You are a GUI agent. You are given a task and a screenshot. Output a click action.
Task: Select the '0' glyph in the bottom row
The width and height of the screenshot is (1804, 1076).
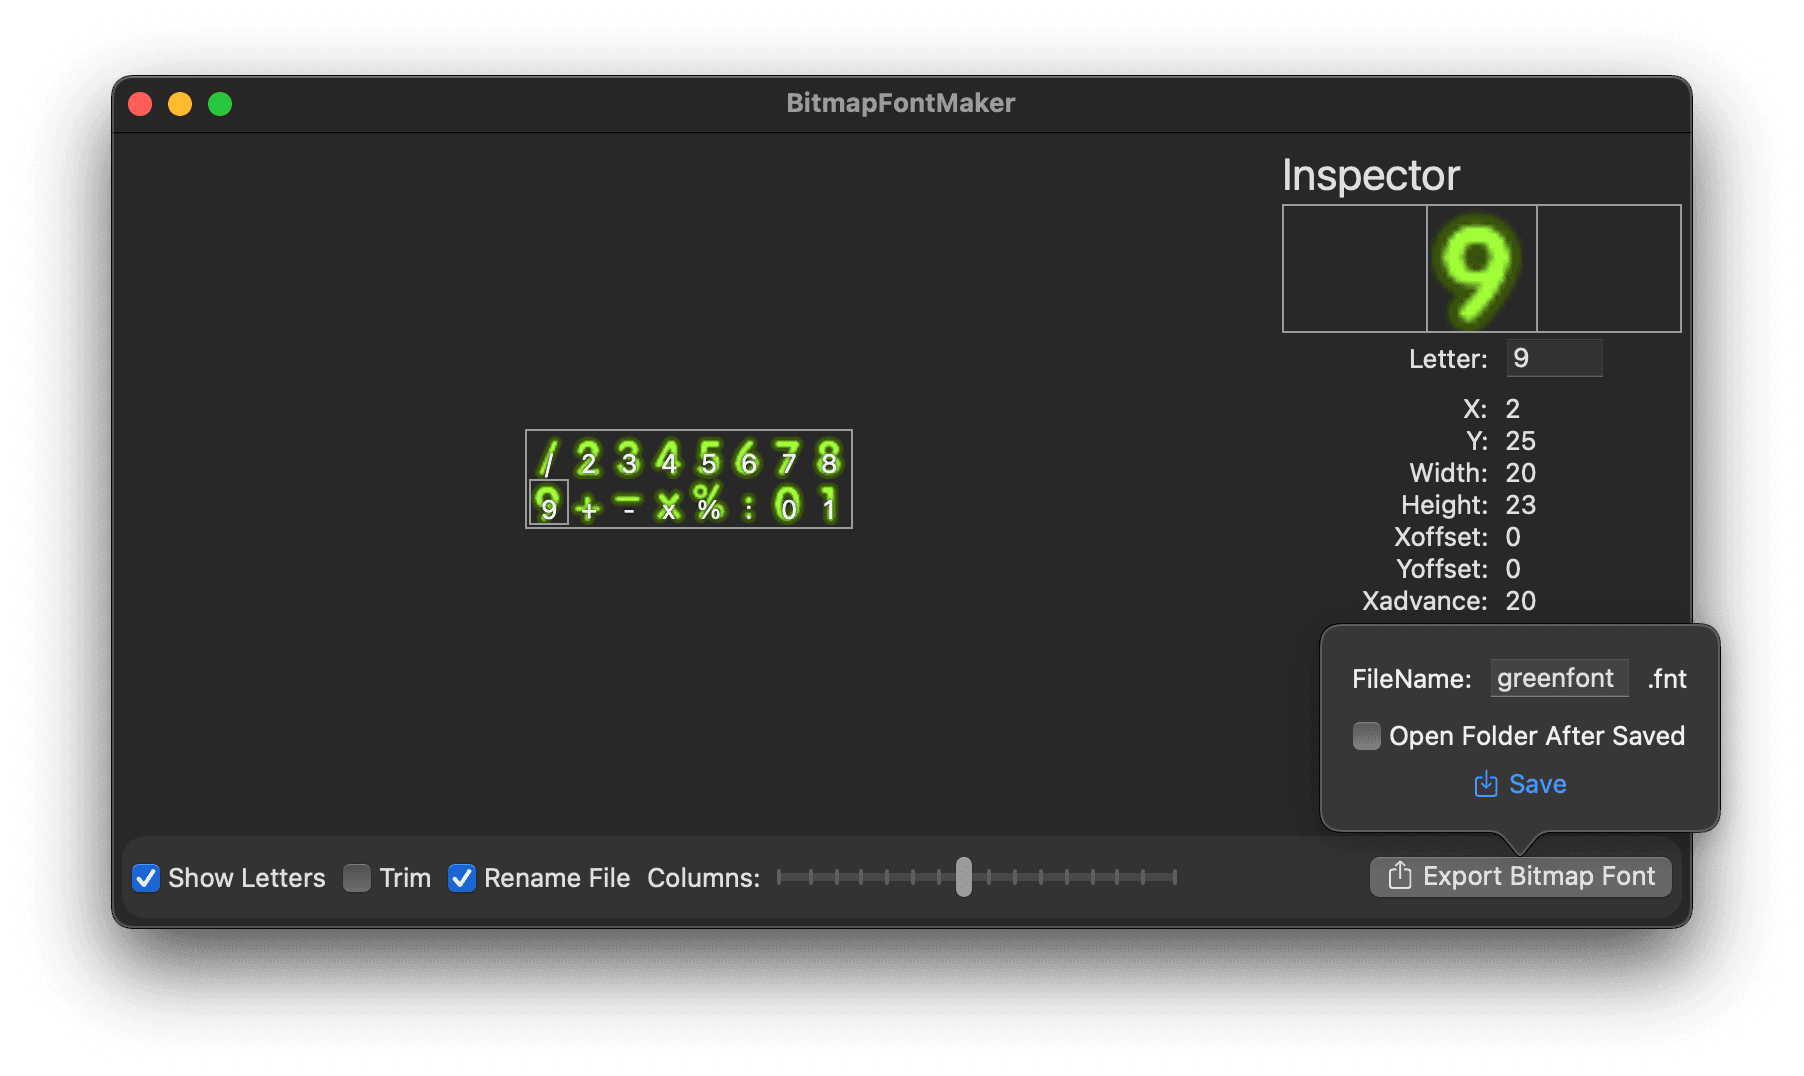tap(789, 508)
